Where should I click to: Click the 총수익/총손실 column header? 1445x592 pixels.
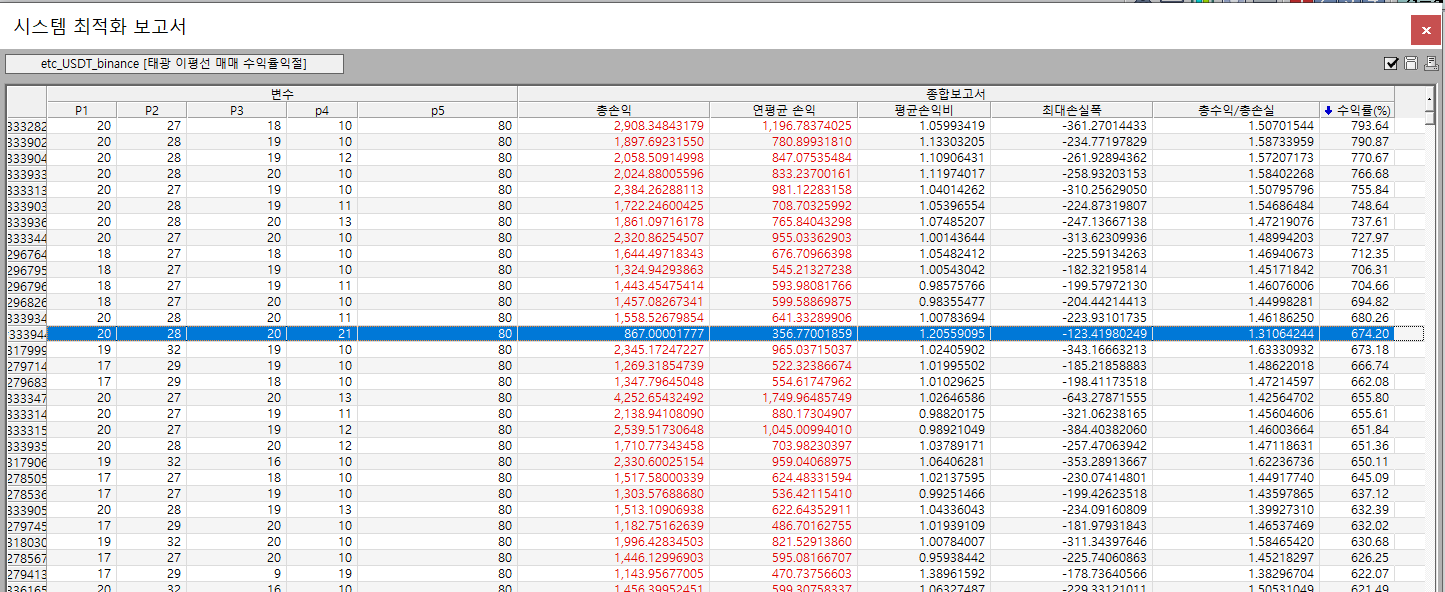click(x=1235, y=110)
